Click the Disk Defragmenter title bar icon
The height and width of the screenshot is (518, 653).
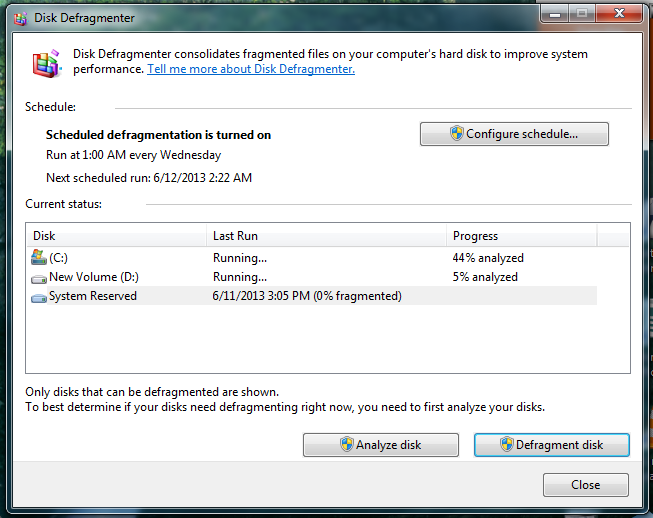20,18
